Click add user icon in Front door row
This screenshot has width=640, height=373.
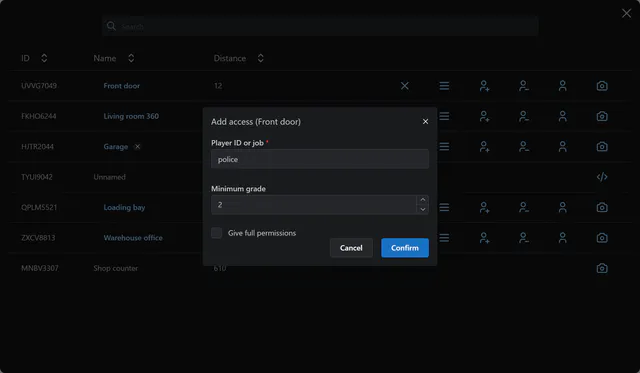point(484,86)
